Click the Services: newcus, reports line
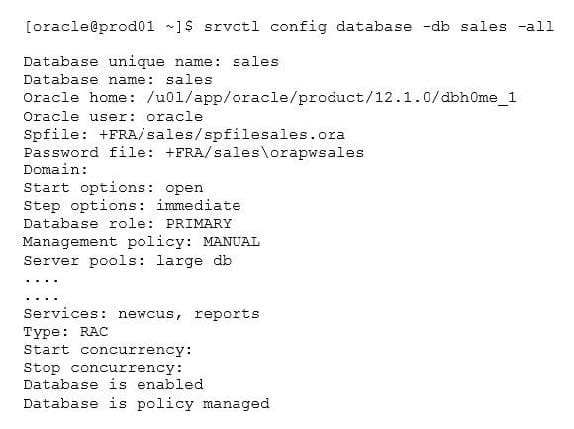Image resolution: width=574 pixels, height=429 pixels. (141, 314)
